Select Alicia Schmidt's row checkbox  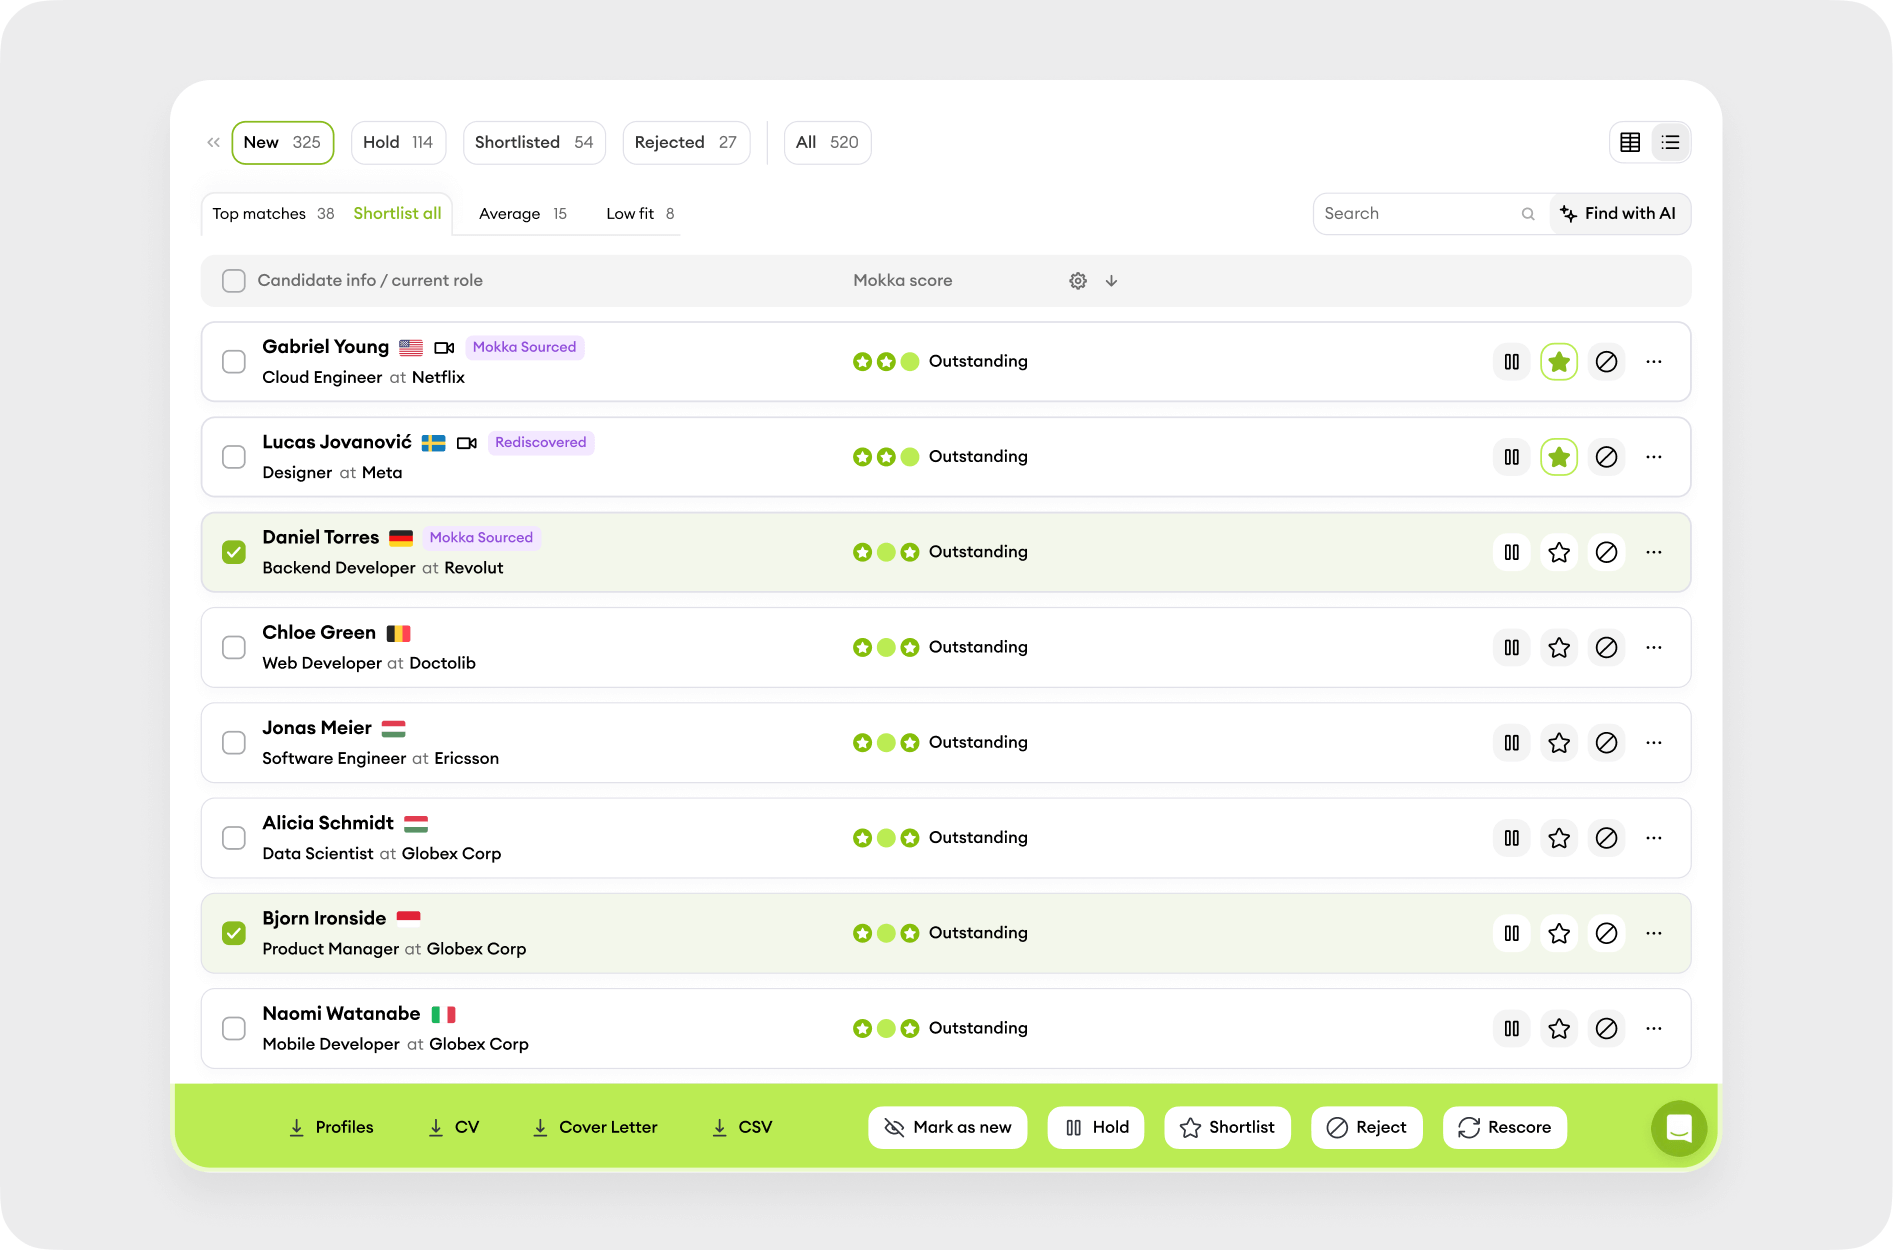(234, 838)
